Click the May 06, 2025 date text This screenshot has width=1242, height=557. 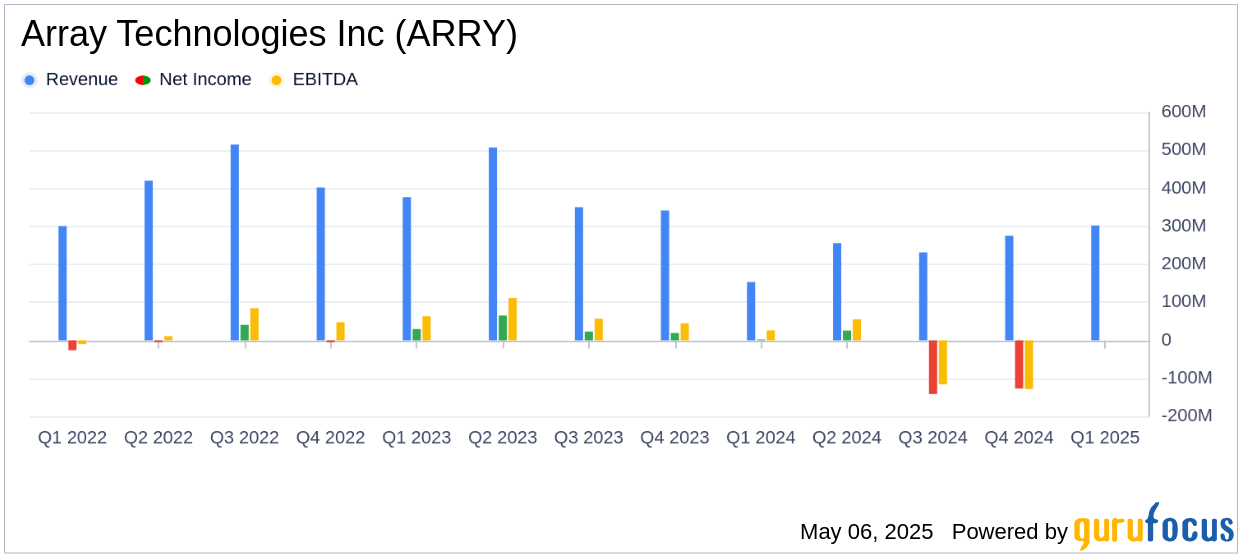click(866, 532)
